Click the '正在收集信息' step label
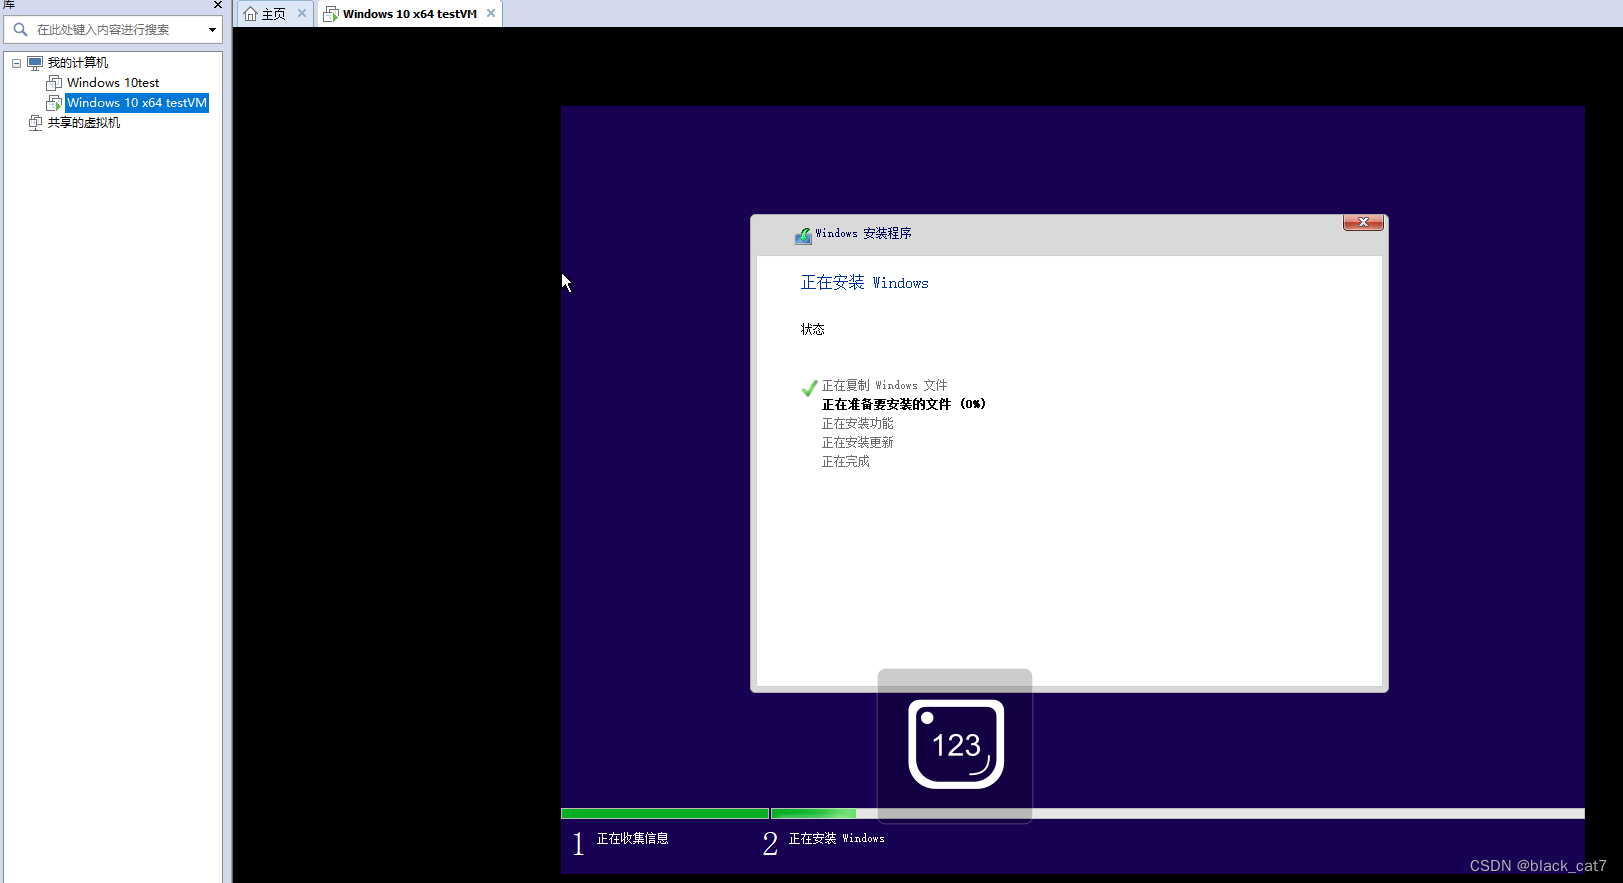Screen dimensions: 1623x883 633,839
